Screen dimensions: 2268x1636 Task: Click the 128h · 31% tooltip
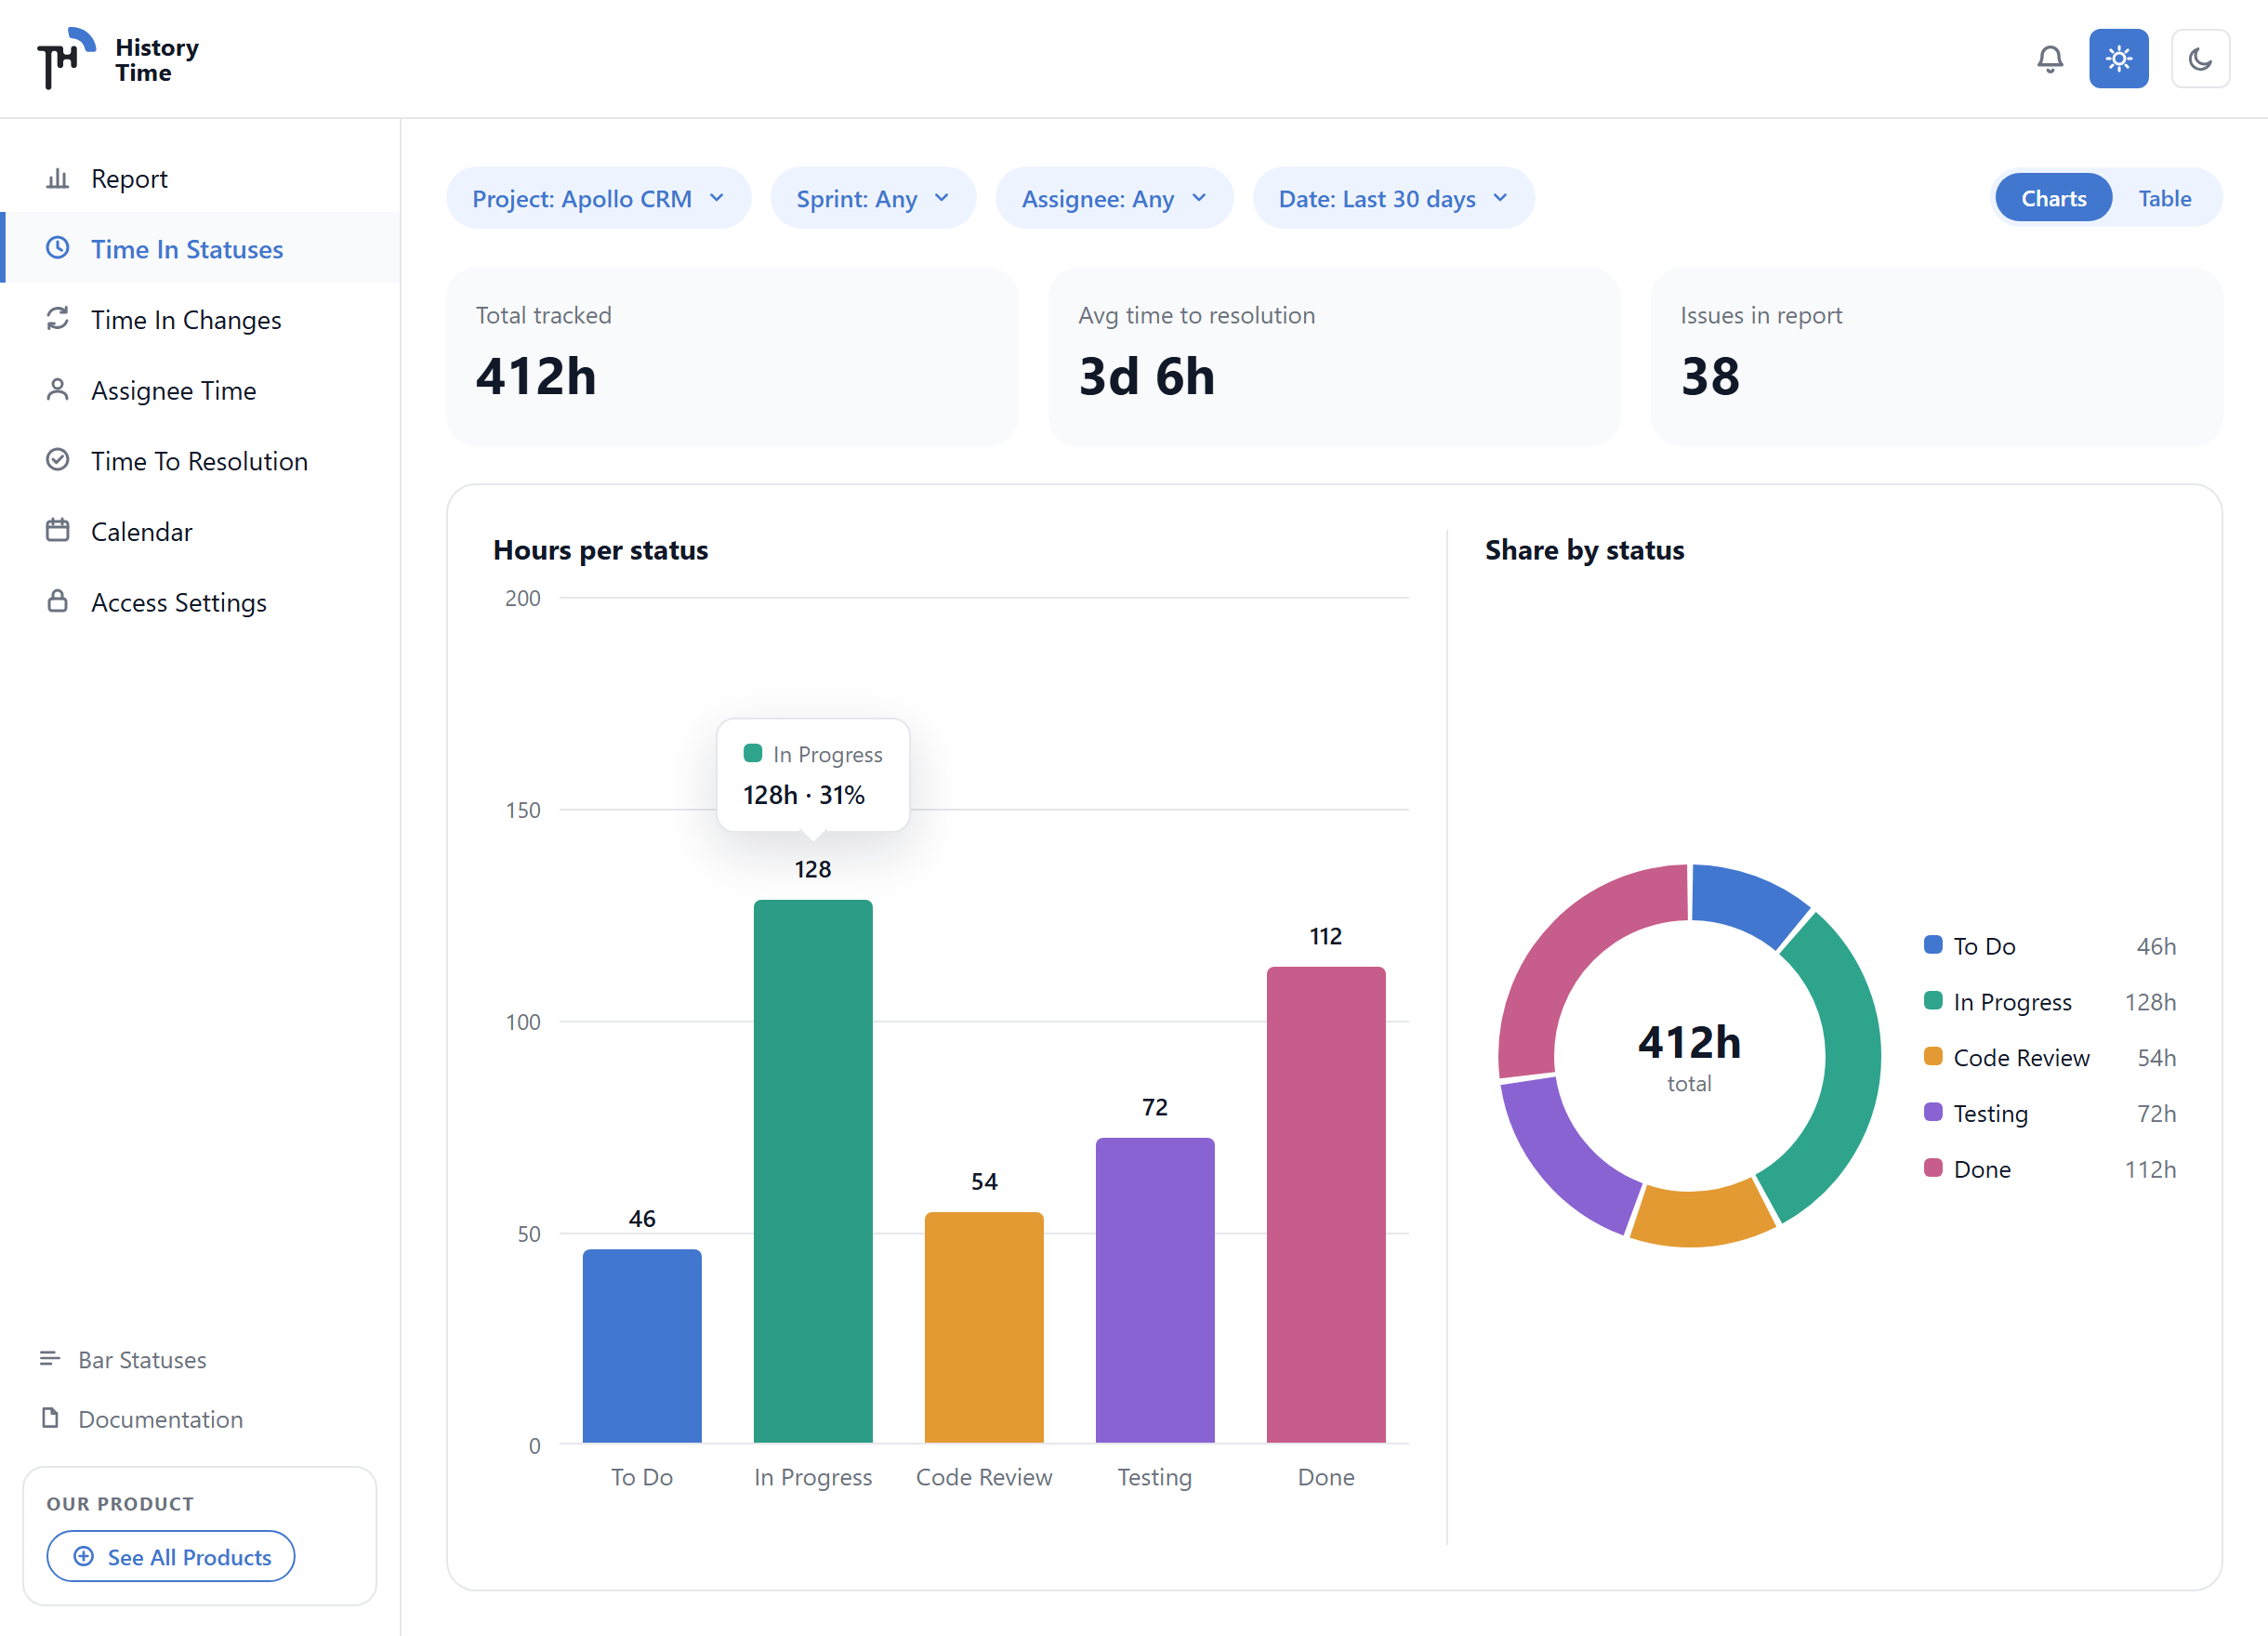813,775
